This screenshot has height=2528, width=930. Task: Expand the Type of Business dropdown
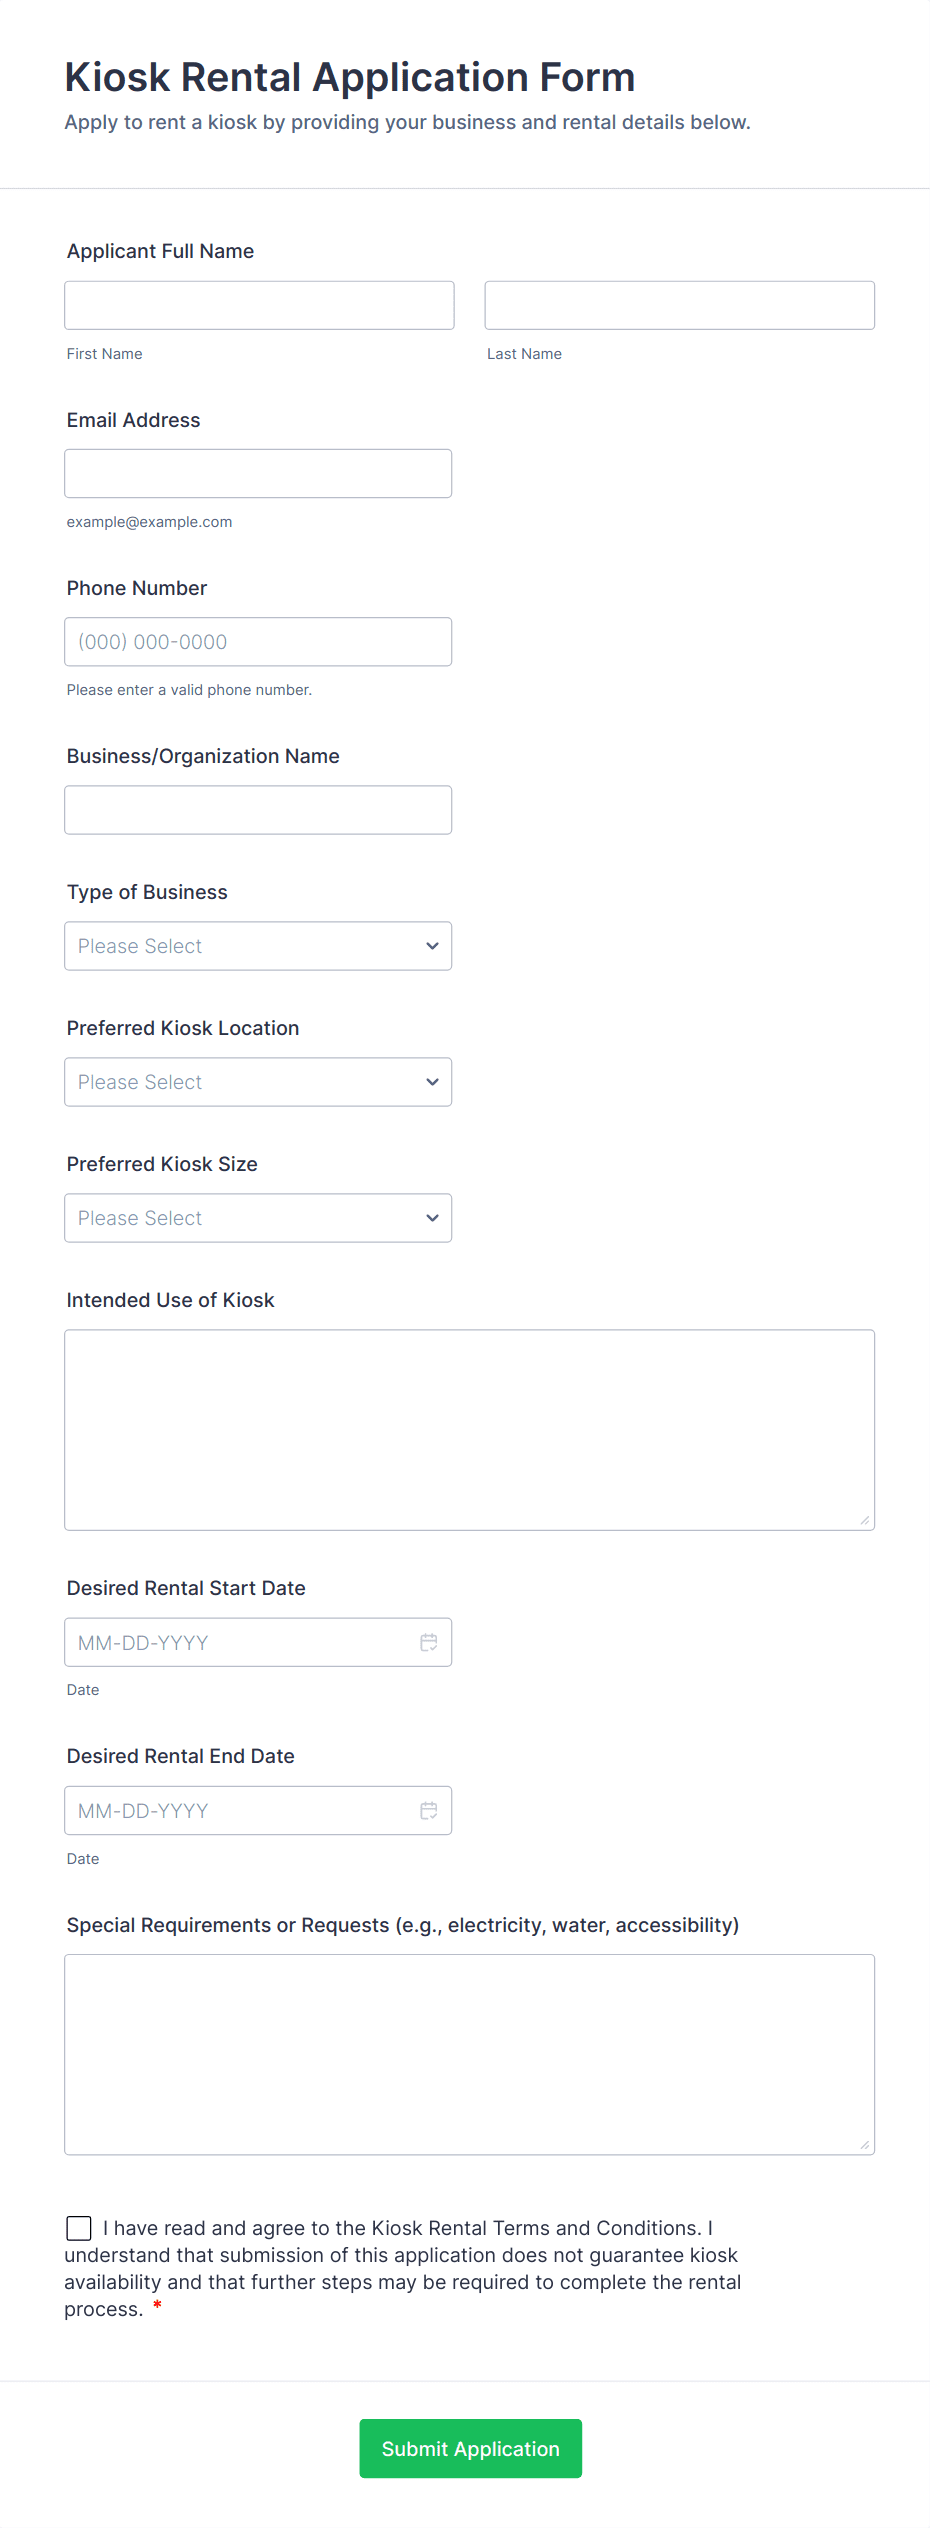pos(258,946)
